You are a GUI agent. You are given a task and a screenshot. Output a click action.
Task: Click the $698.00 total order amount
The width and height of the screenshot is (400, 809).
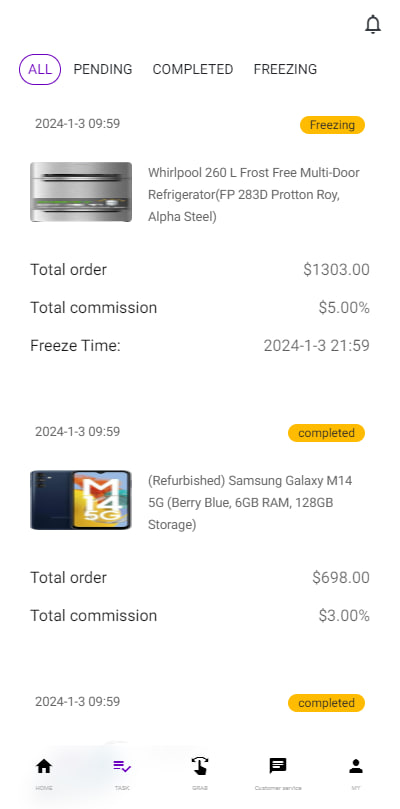click(341, 578)
